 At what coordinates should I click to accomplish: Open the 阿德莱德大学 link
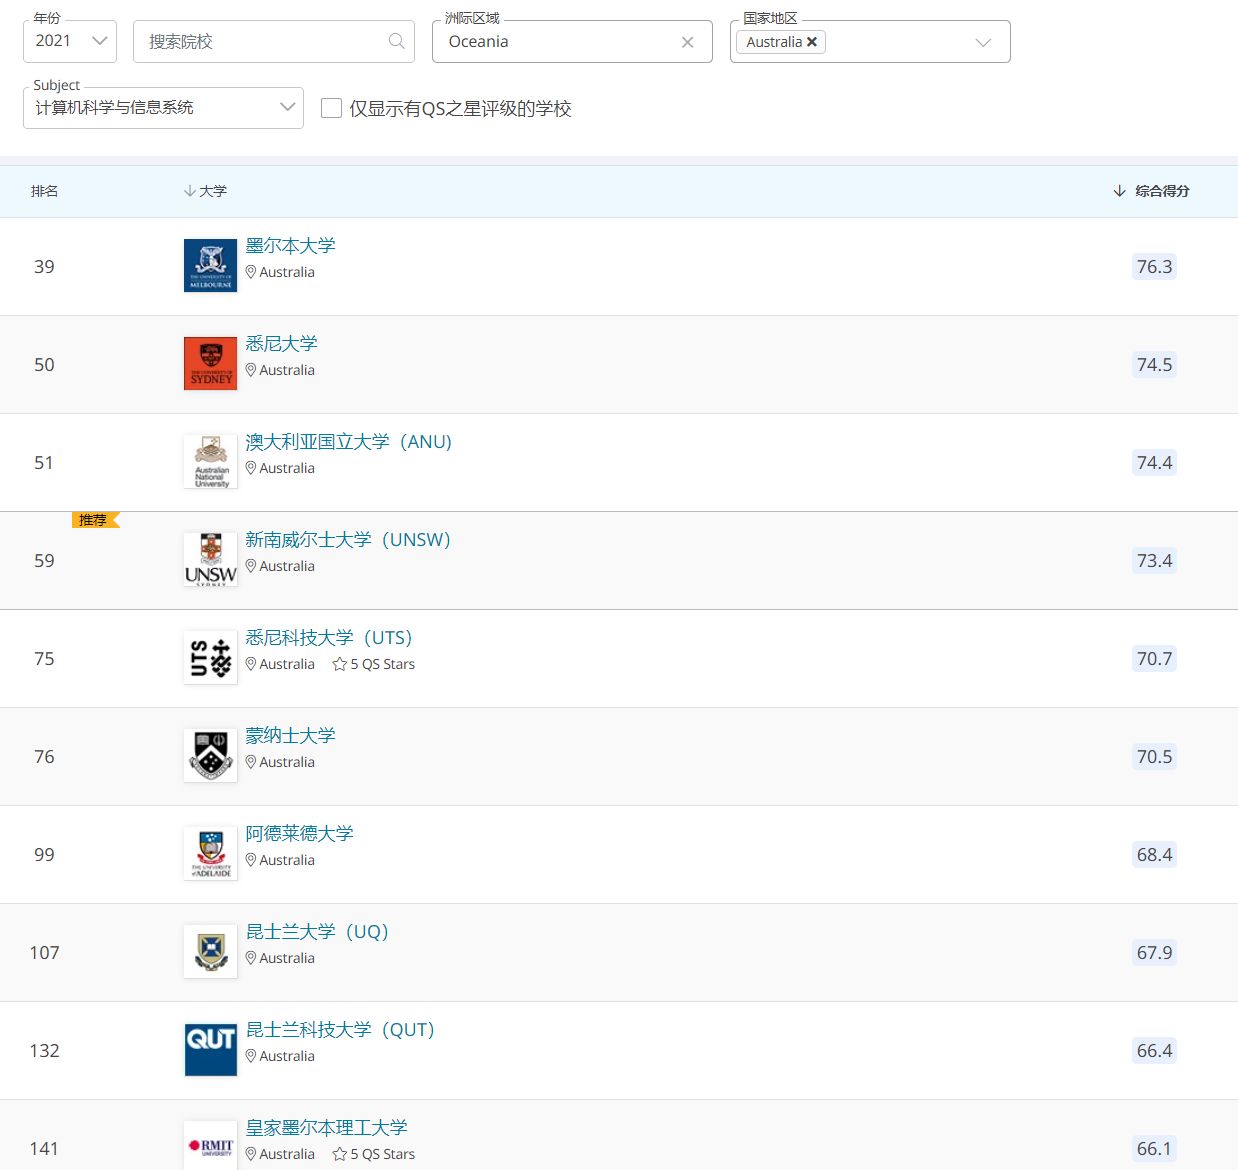(x=299, y=834)
